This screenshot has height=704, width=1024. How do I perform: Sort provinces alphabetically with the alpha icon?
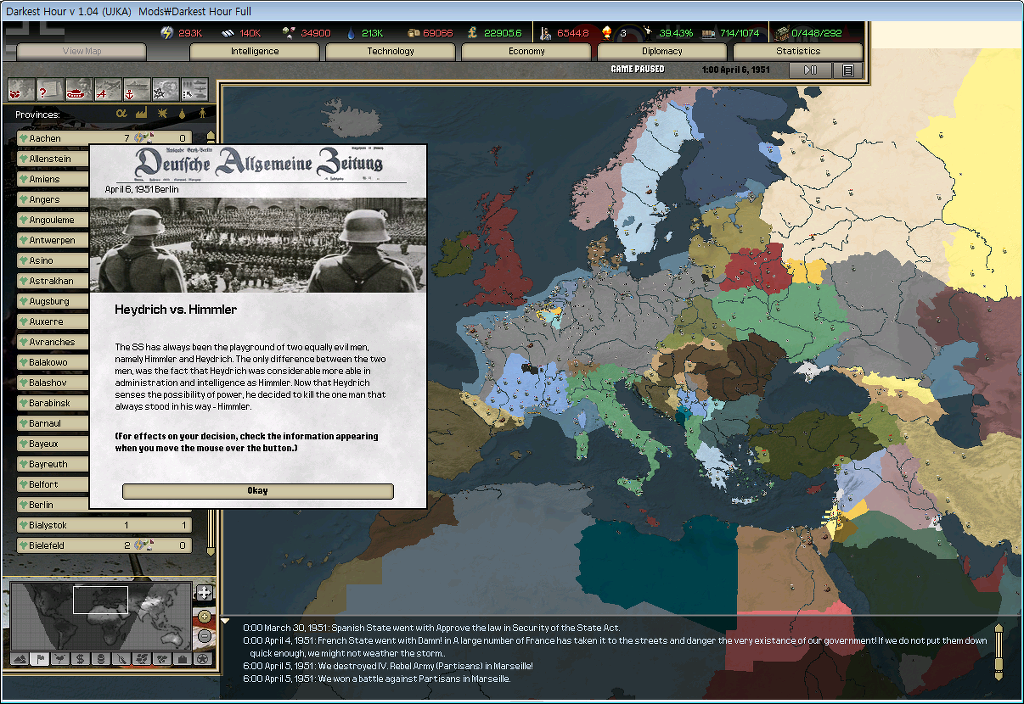pos(121,114)
